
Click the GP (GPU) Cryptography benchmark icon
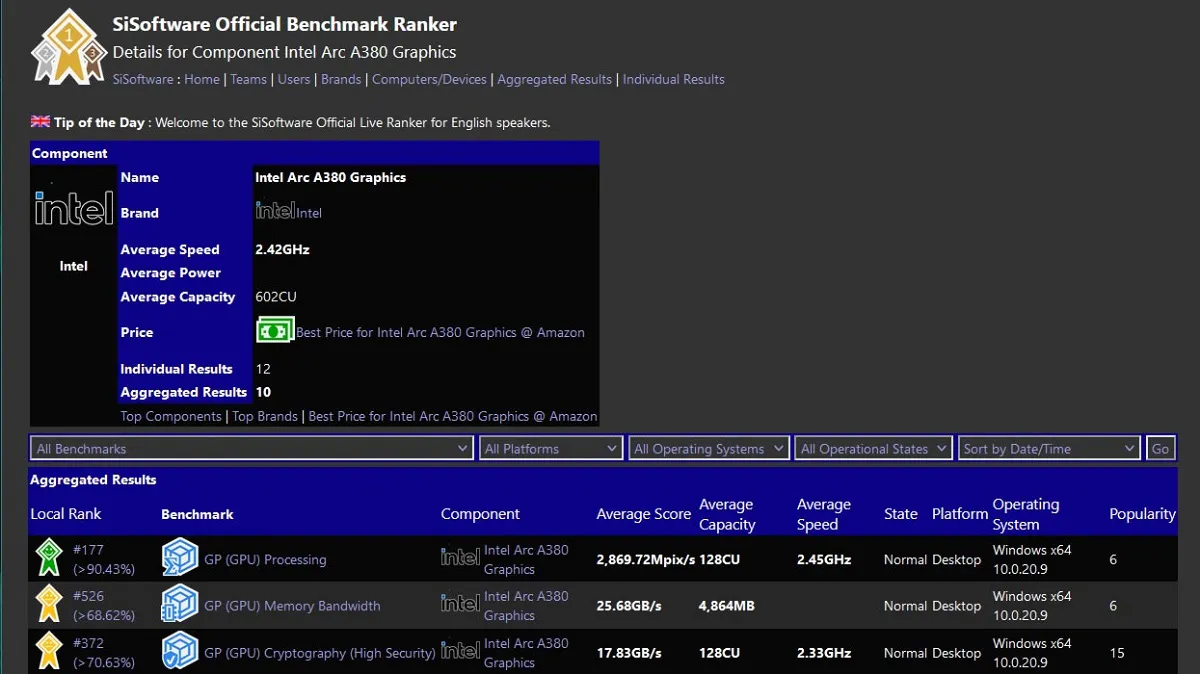pyautogui.click(x=180, y=651)
